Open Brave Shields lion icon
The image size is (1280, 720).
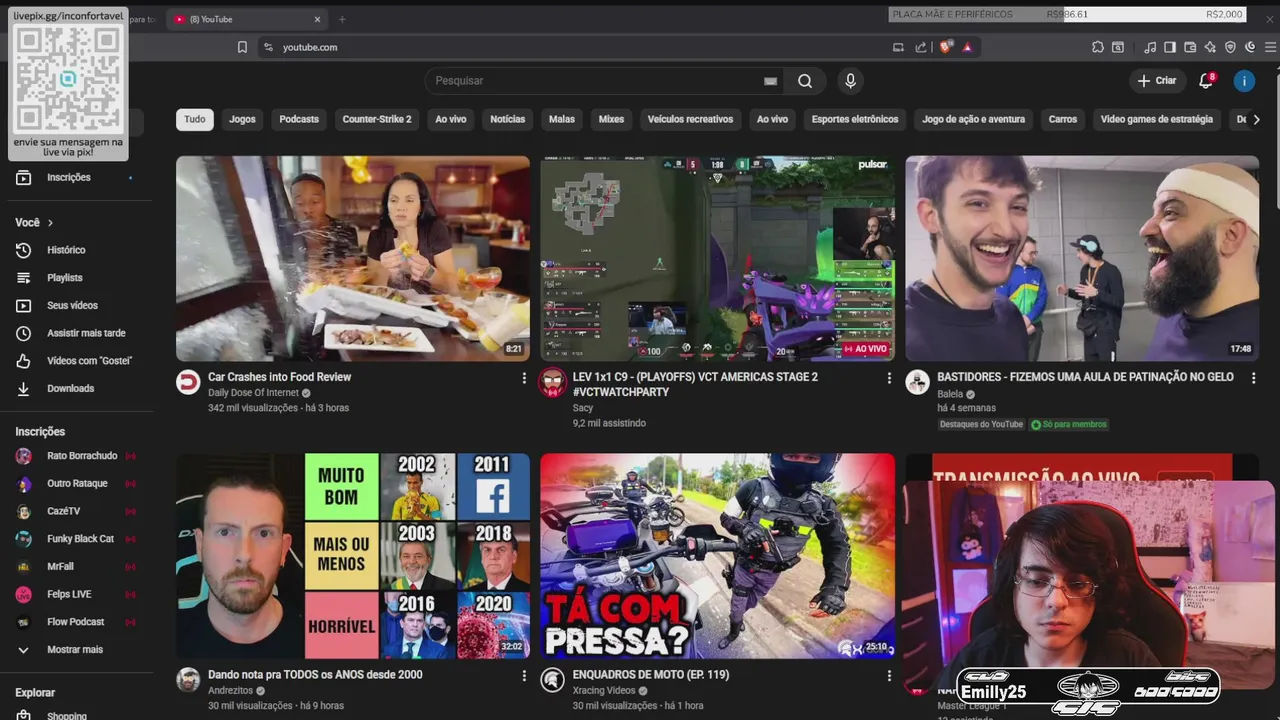point(946,47)
